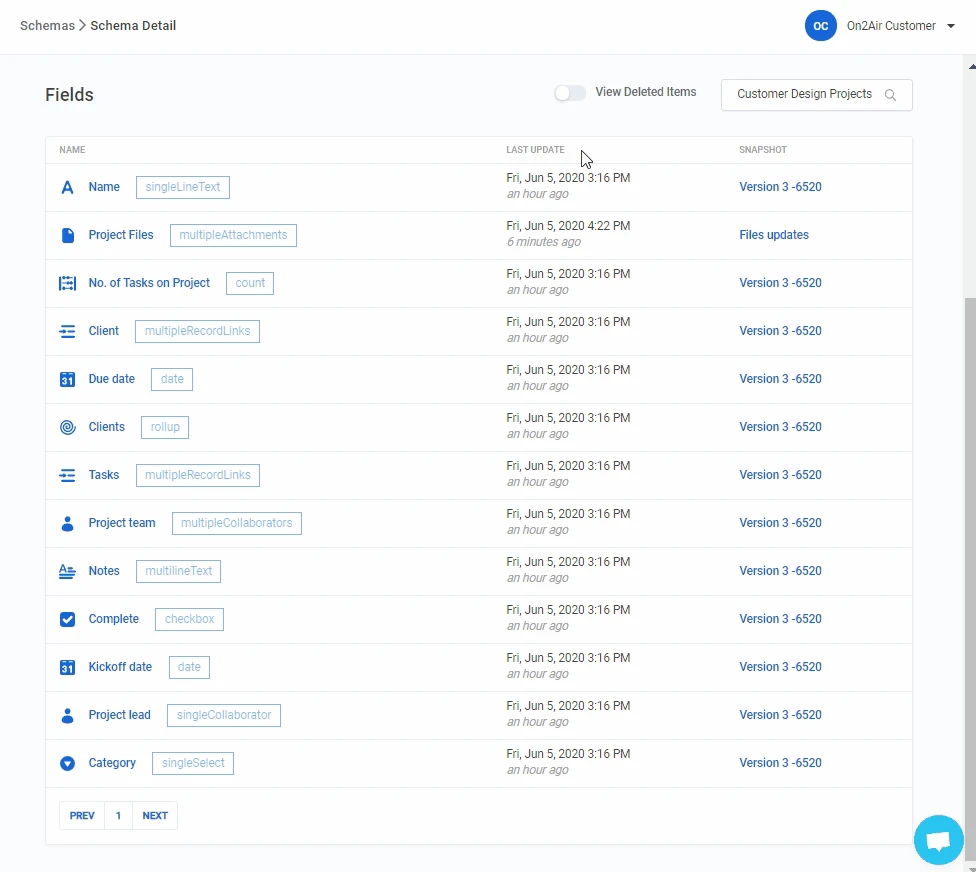The image size is (976, 872).
Task: Open the Files updates snapshot link
Action: pyautogui.click(x=773, y=235)
